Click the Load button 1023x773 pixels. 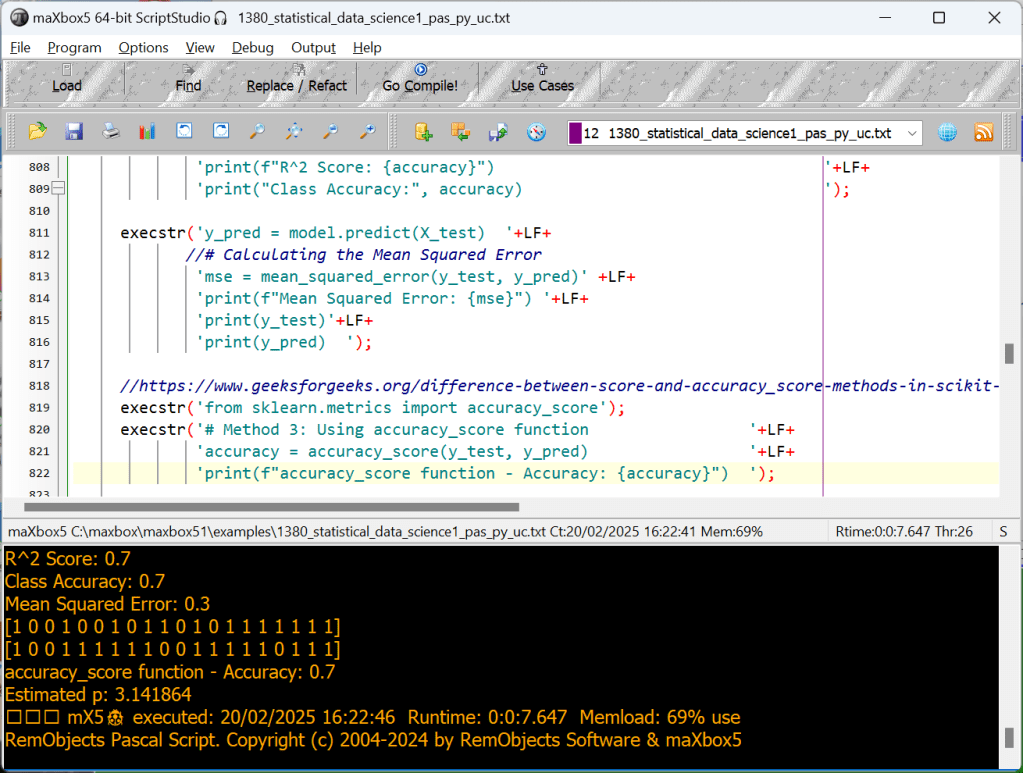[x=67, y=78]
